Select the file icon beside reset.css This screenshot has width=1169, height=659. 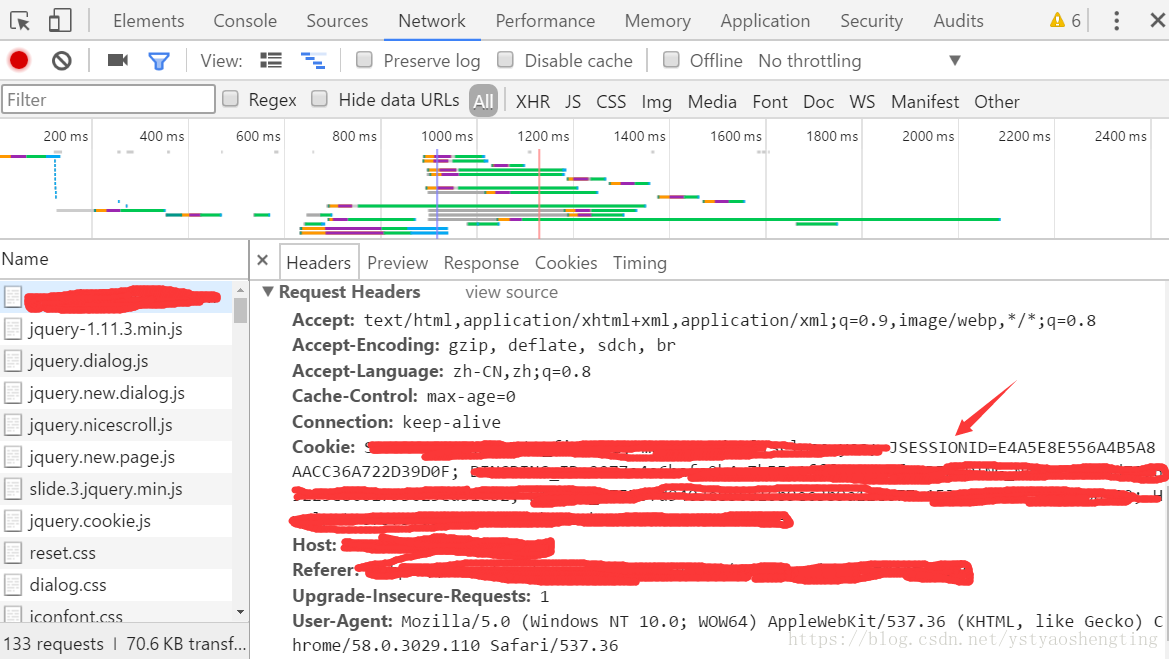coord(13,553)
